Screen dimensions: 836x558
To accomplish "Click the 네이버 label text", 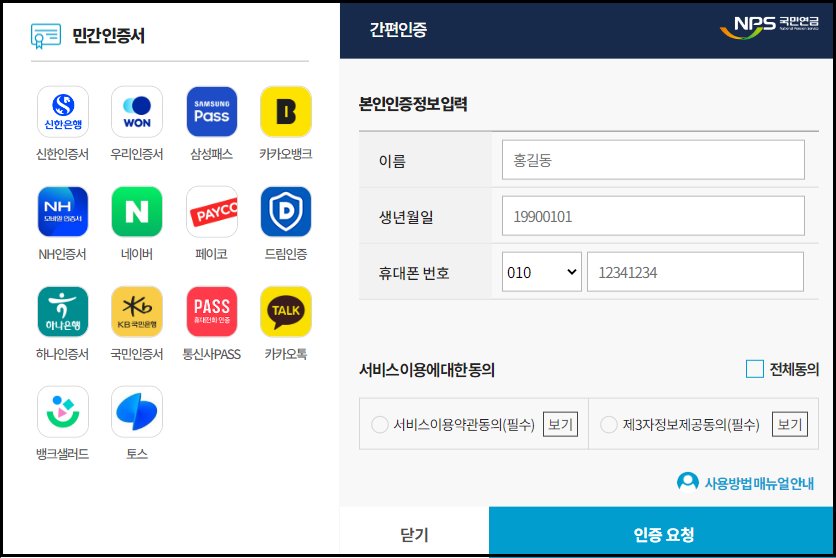I will (137, 254).
